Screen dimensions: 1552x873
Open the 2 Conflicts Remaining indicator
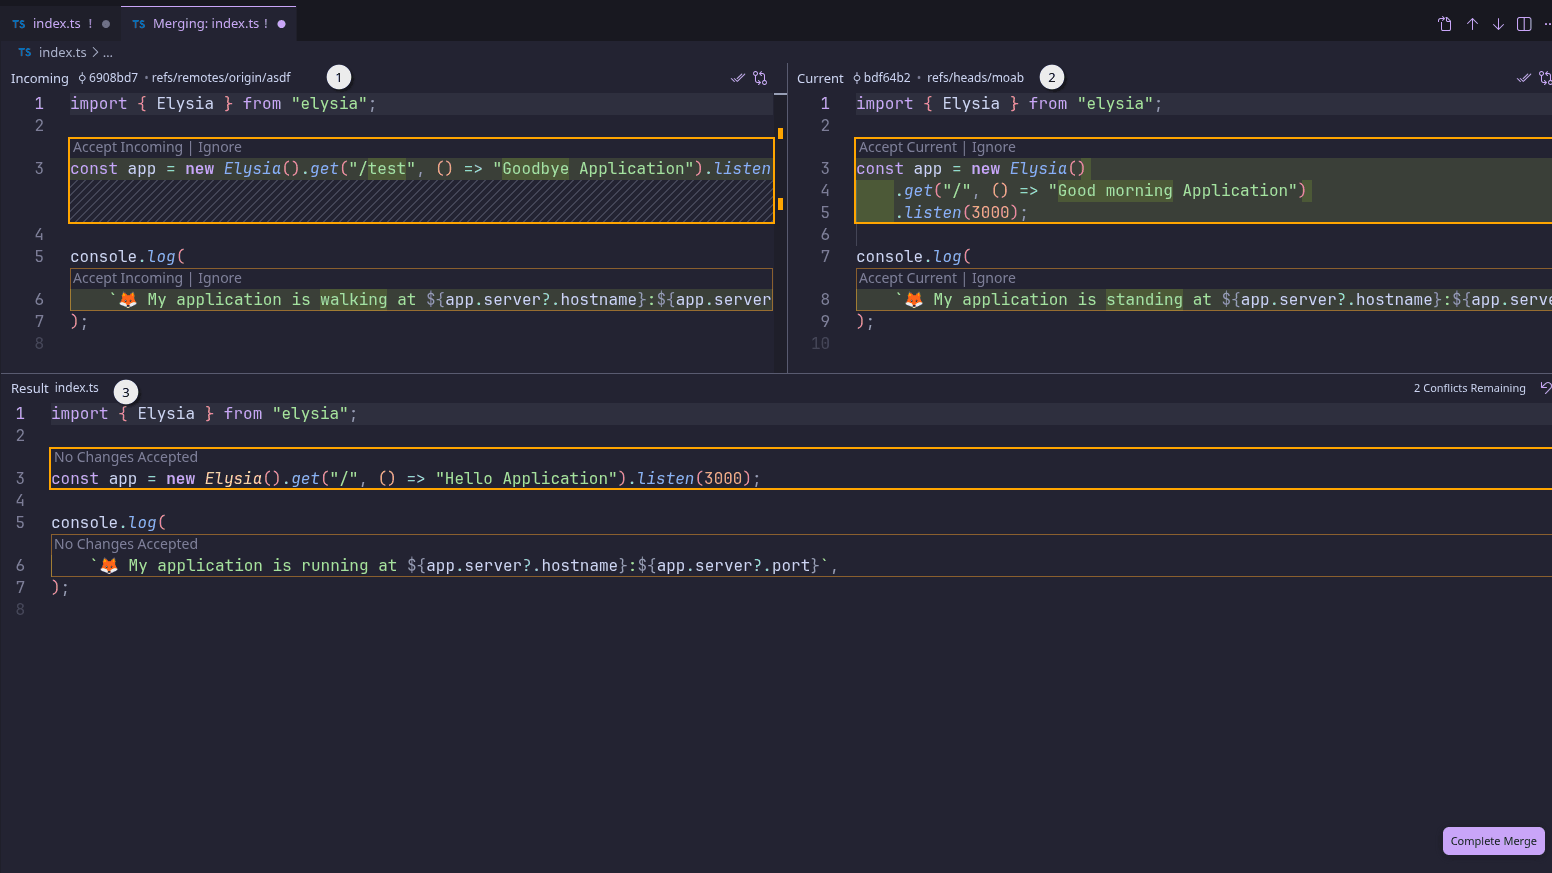pos(1470,388)
